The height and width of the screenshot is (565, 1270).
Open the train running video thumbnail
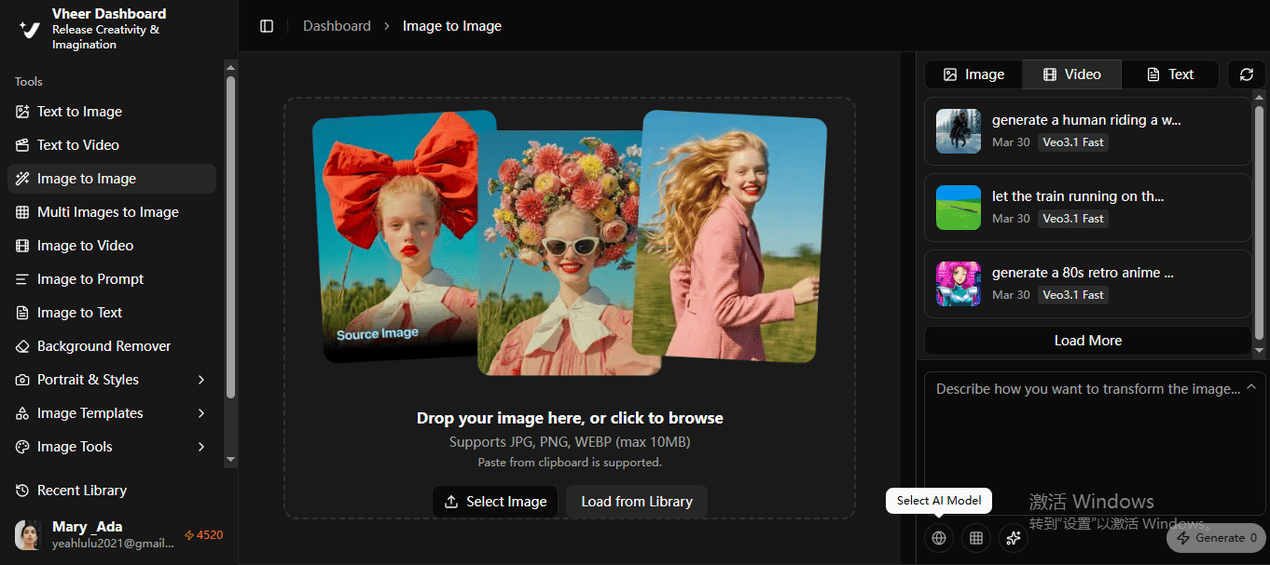tap(958, 207)
